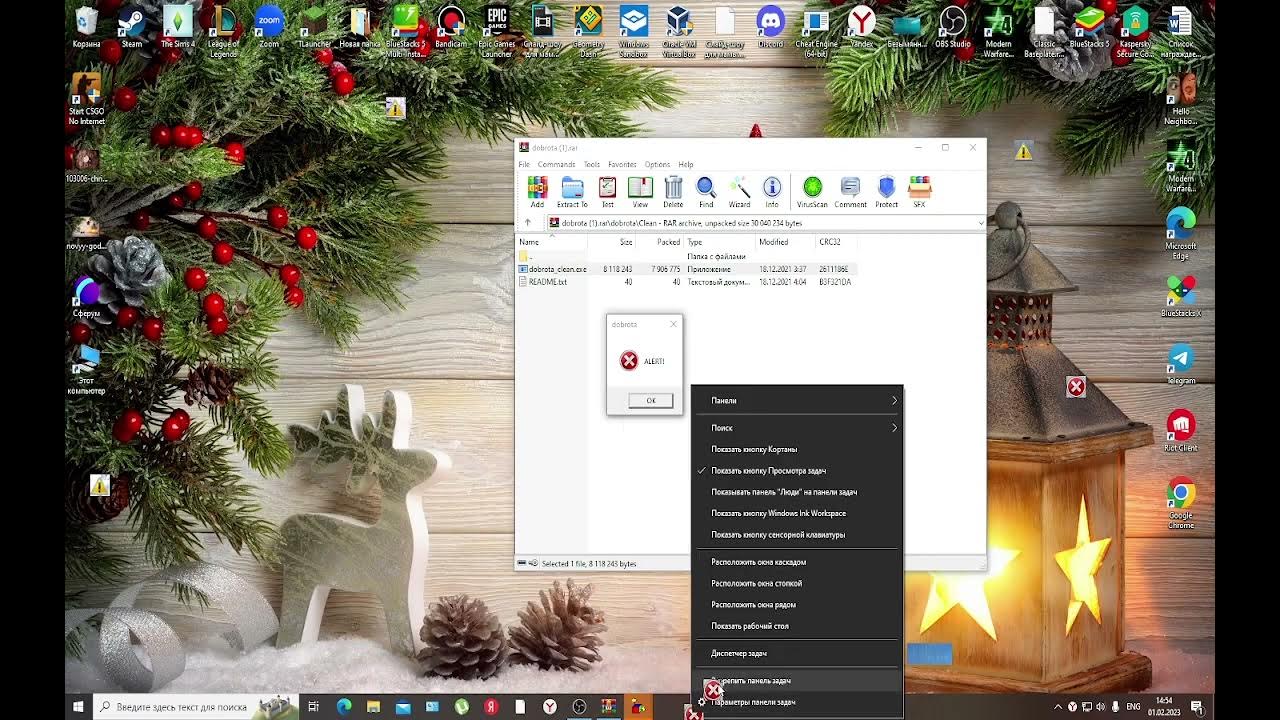Select the Zoom desktop icon
The width and height of the screenshot is (1280, 720).
268,27
